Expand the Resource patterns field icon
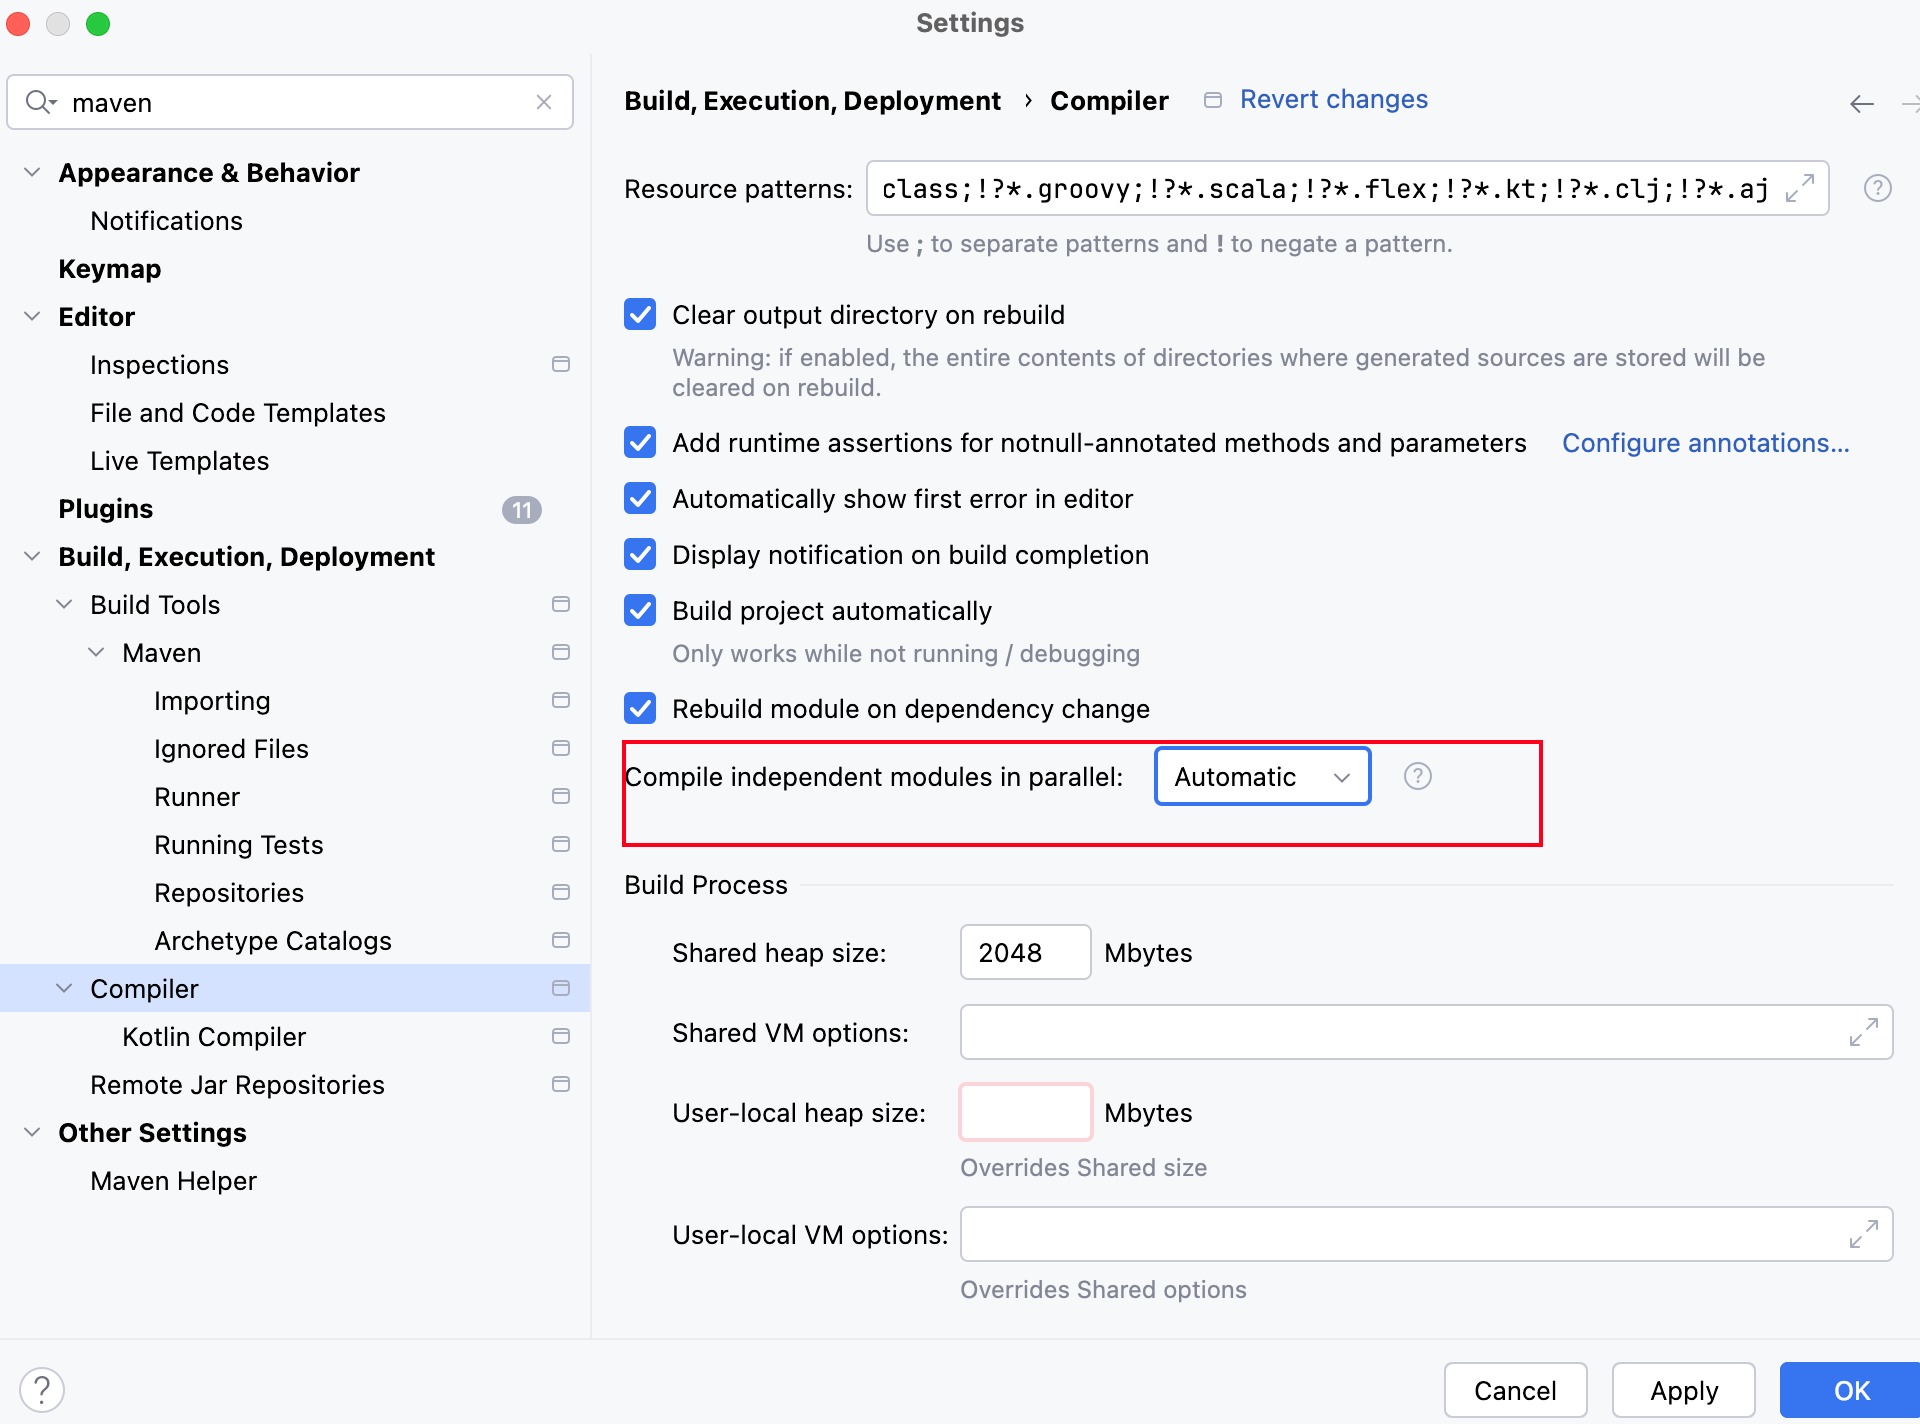This screenshot has width=1920, height=1424. (x=1799, y=188)
